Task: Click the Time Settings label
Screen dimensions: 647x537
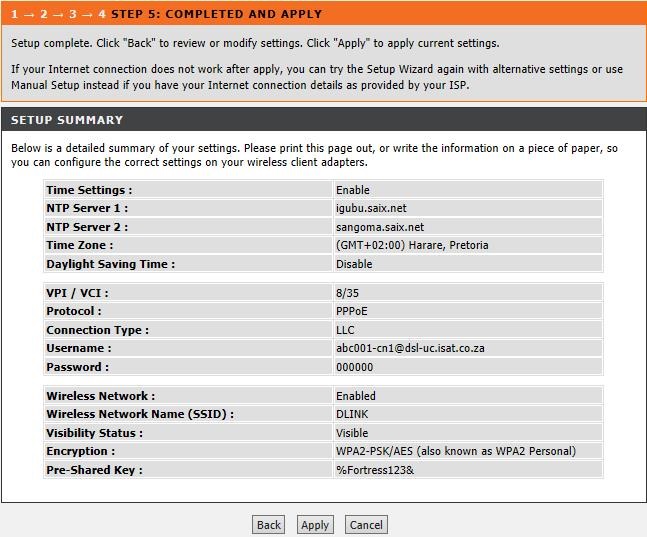Action: [89, 190]
